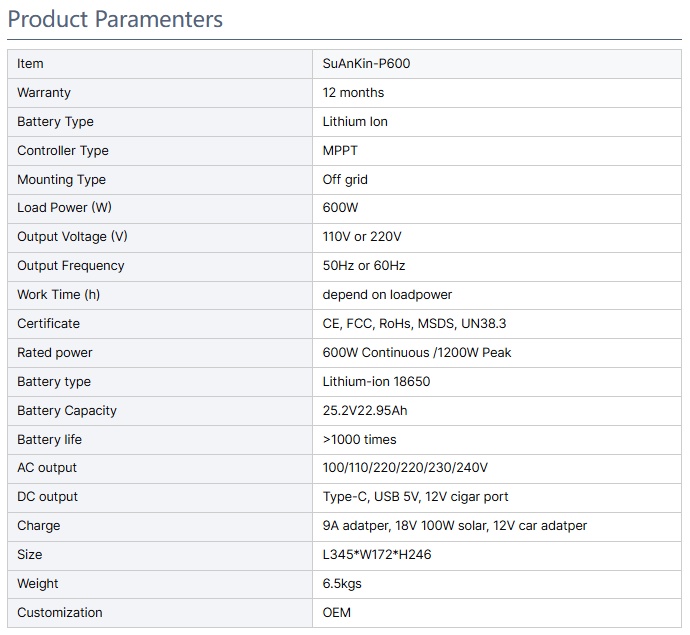Click the '600W' load power value
The height and width of the screenshot is (635, 690).
340,208
